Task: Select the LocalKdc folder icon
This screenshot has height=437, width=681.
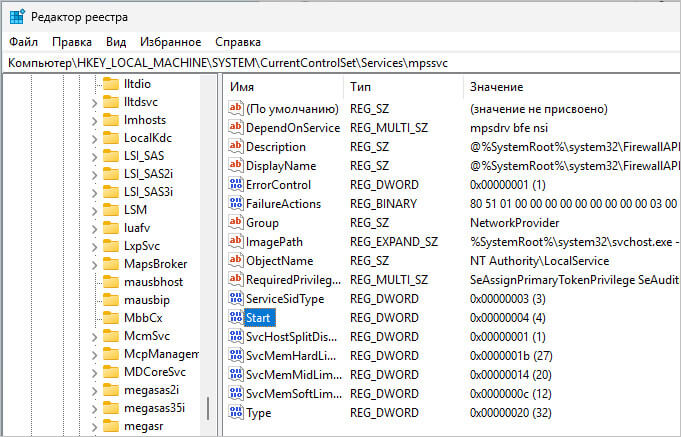Action: 111,138
